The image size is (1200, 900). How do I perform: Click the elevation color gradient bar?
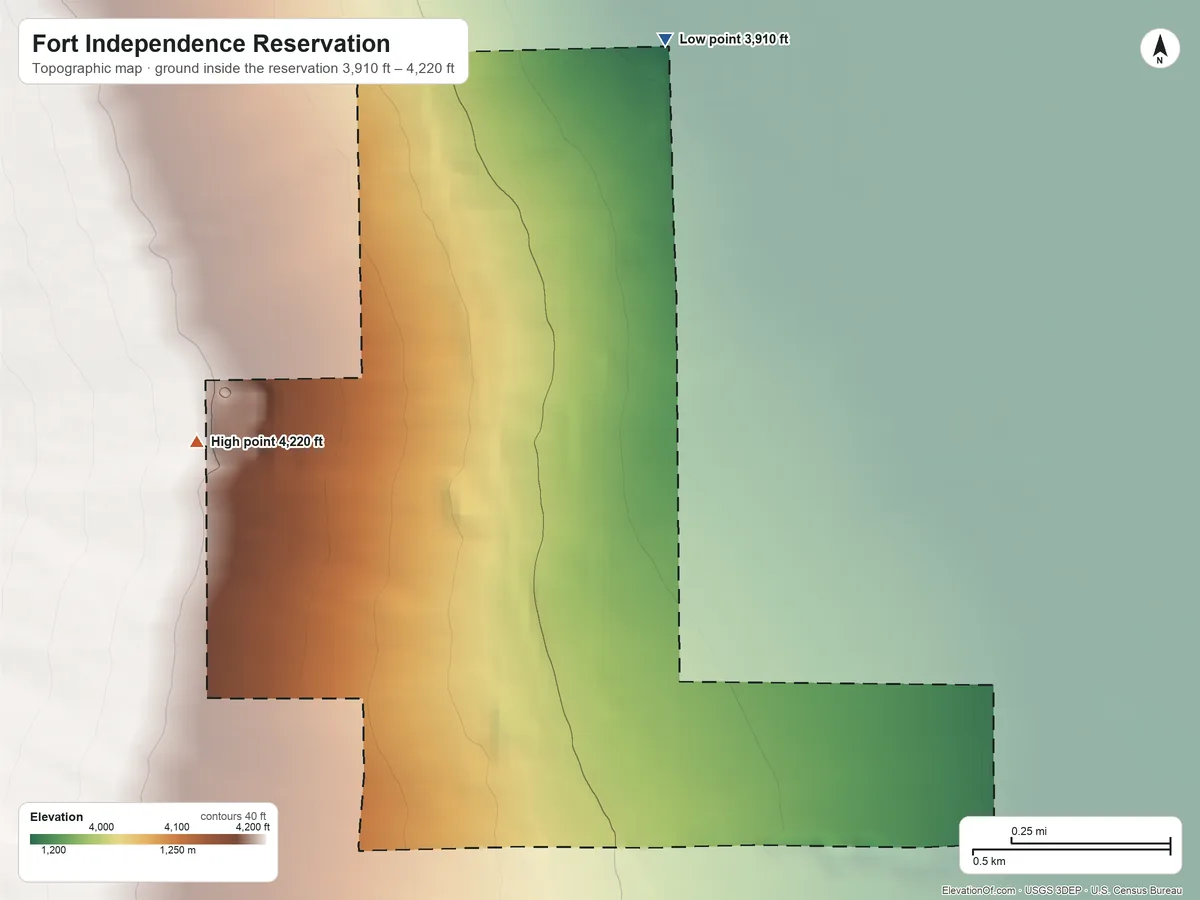click(x=148, y=840)
